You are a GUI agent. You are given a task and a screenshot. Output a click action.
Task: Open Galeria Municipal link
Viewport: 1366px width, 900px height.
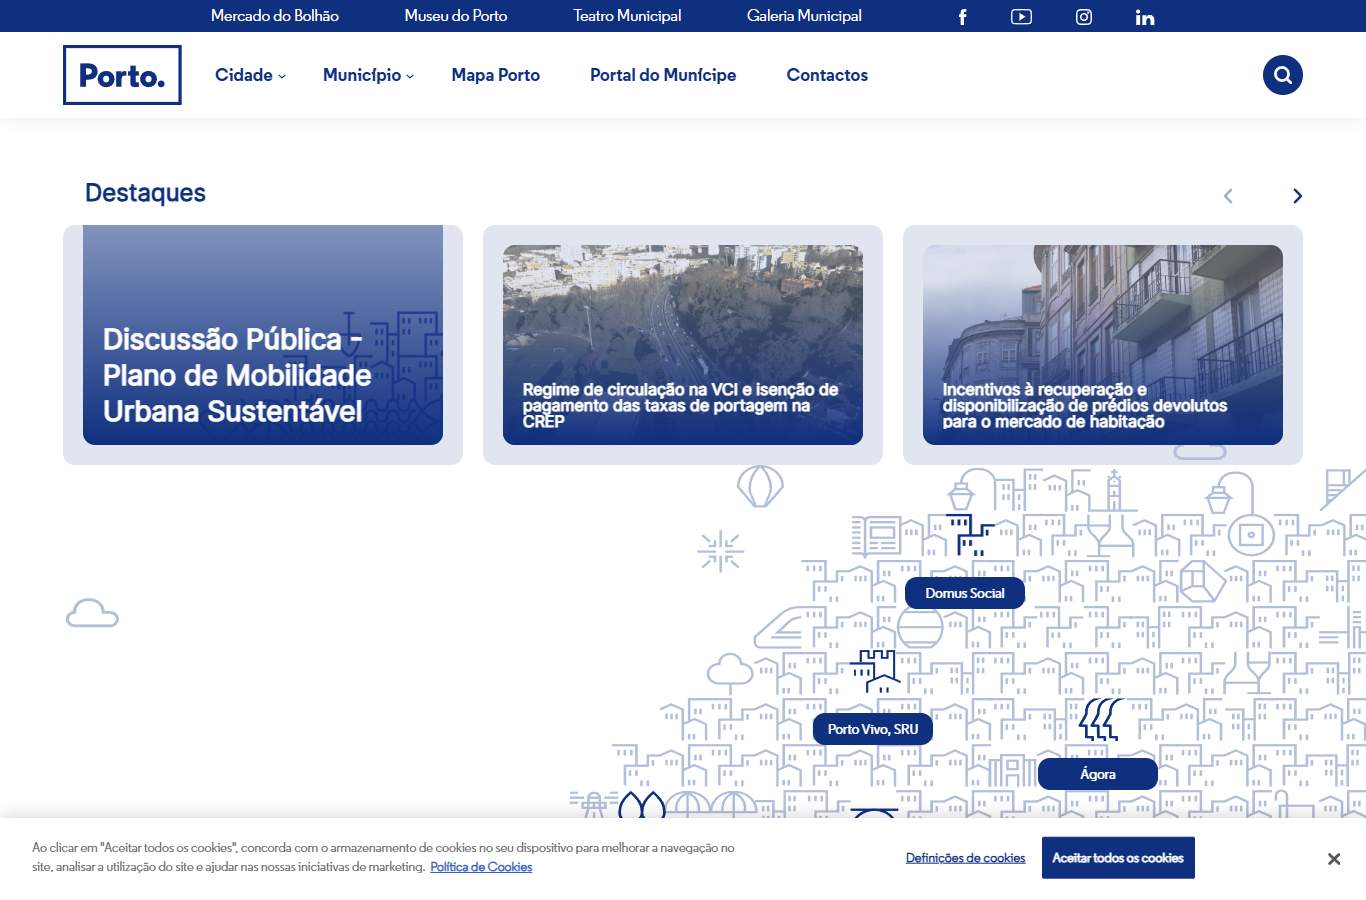pyautogui.click(x=804, y=16)
